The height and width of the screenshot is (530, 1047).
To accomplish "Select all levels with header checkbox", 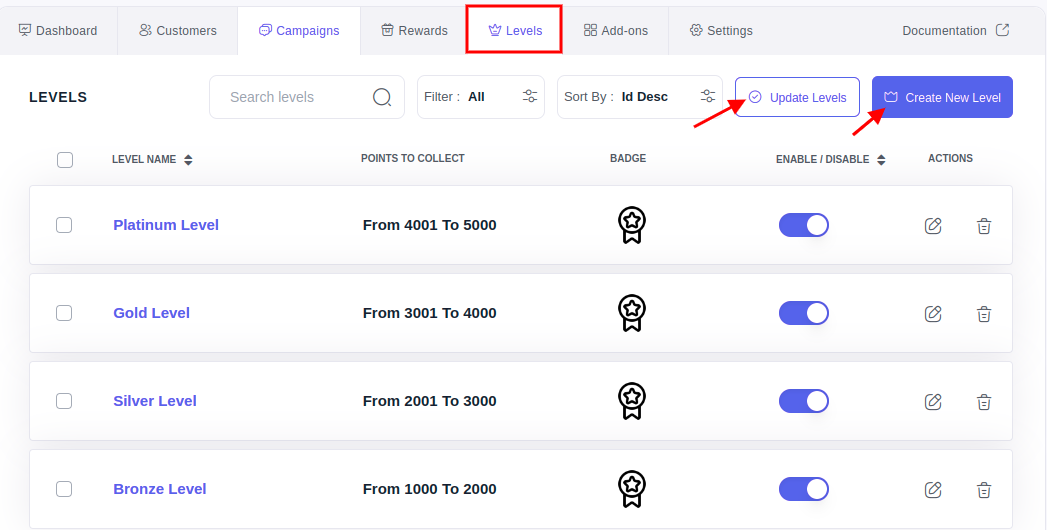I will click(x=65, y=160).
